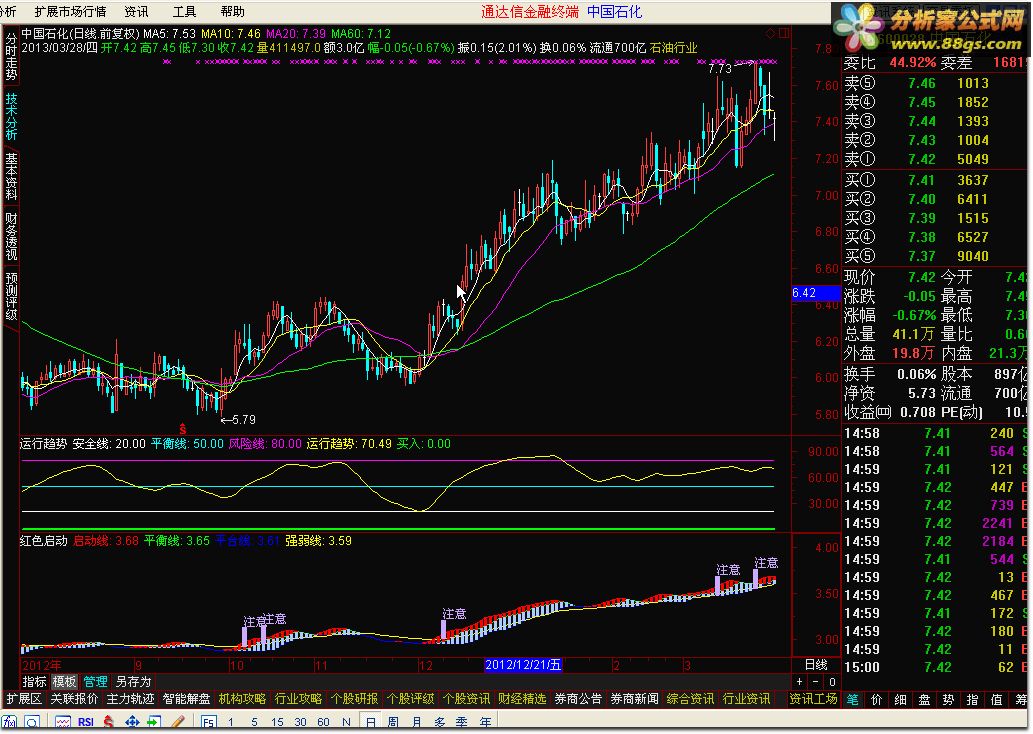Image resolution: width=1033 pixels, height=734 pixels.
Task: Select the 年 yearly period button
Action: click(x=486, y=722)
